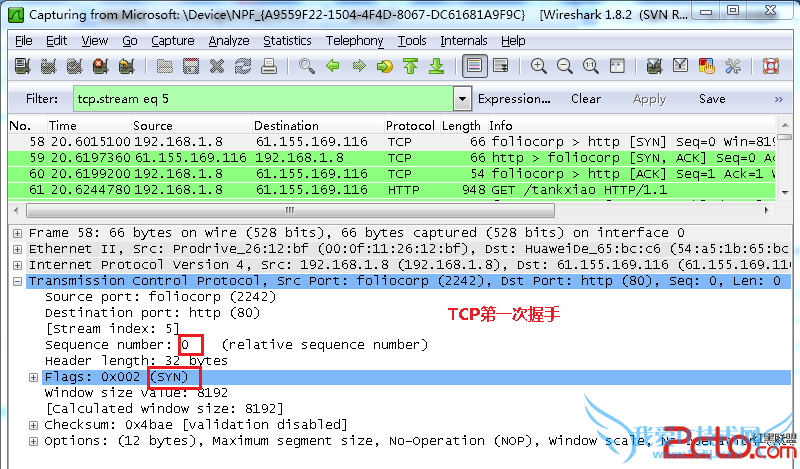Zoom out toolbar icon
800x469 pixels.
point(565,66)
